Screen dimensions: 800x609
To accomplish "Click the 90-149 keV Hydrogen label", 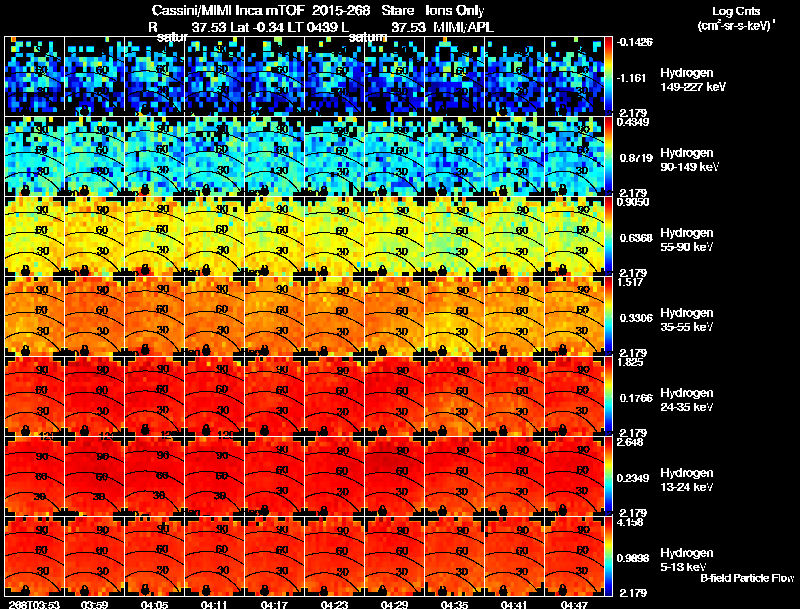I will [689, 160].
